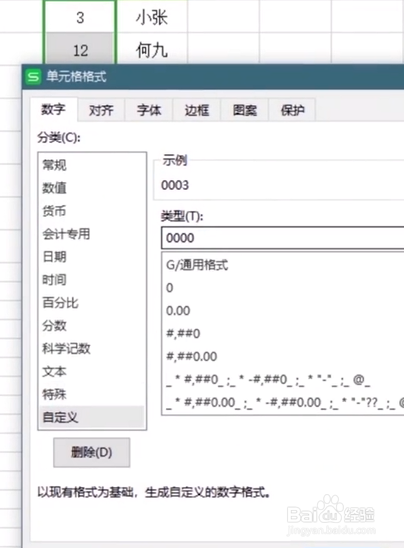Image resolution: width=404 pixels, height=548 pixels.
Task: Switch to the 图案 tab
Action: click(245, 110)
